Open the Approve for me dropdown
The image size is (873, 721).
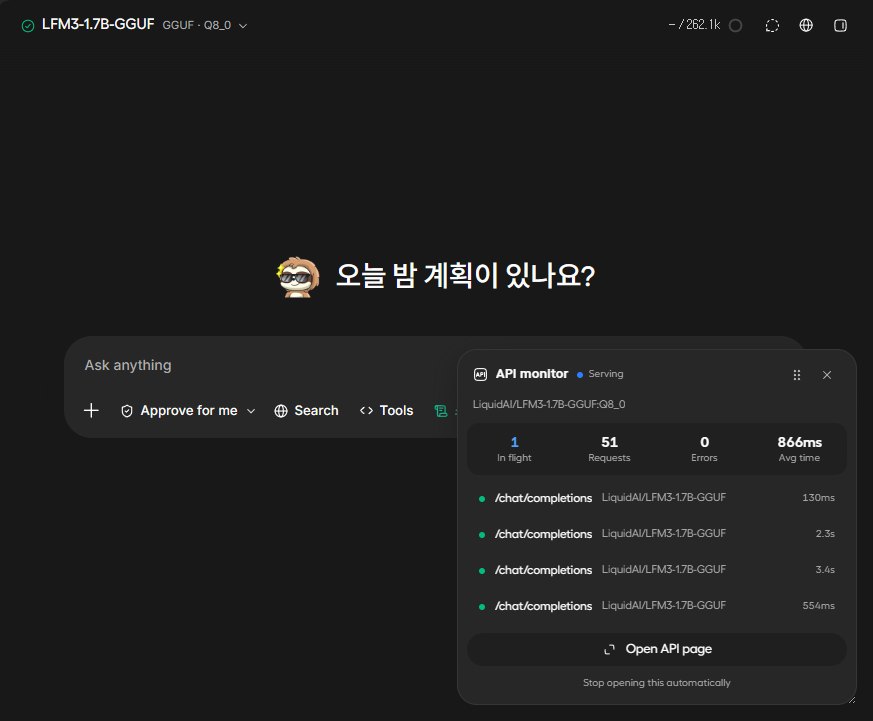click(x=188, y=411)
